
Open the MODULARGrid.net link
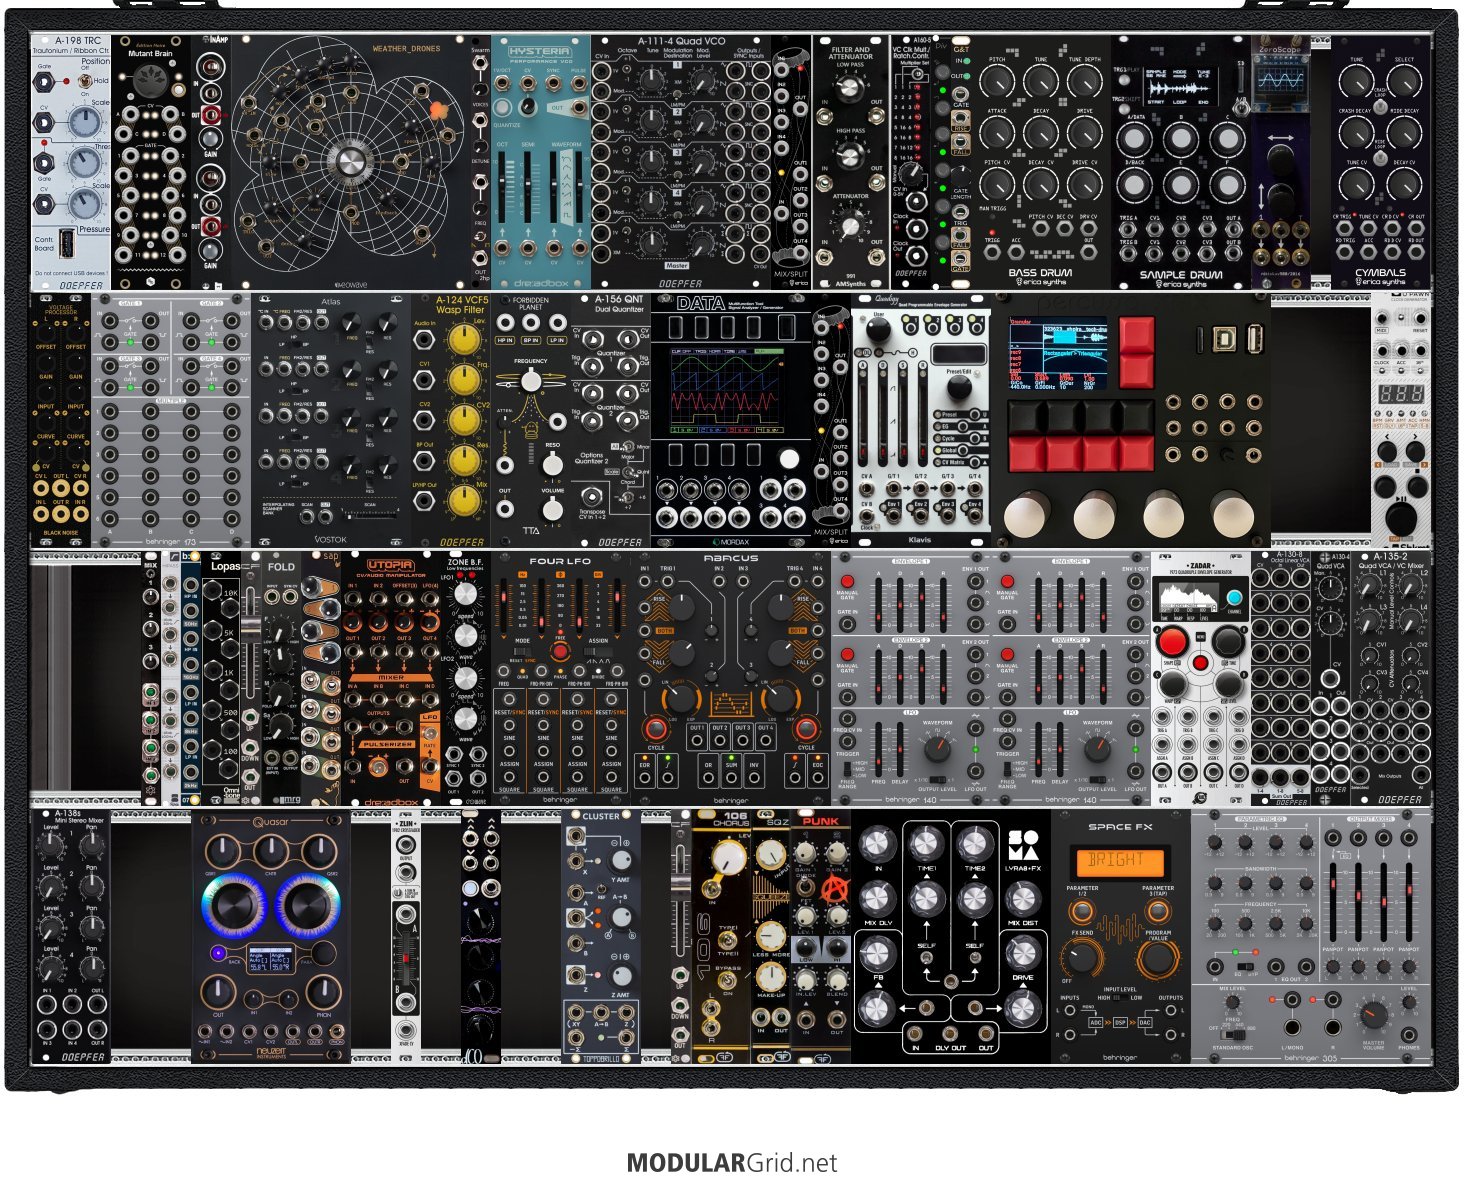pos(732,1163)
